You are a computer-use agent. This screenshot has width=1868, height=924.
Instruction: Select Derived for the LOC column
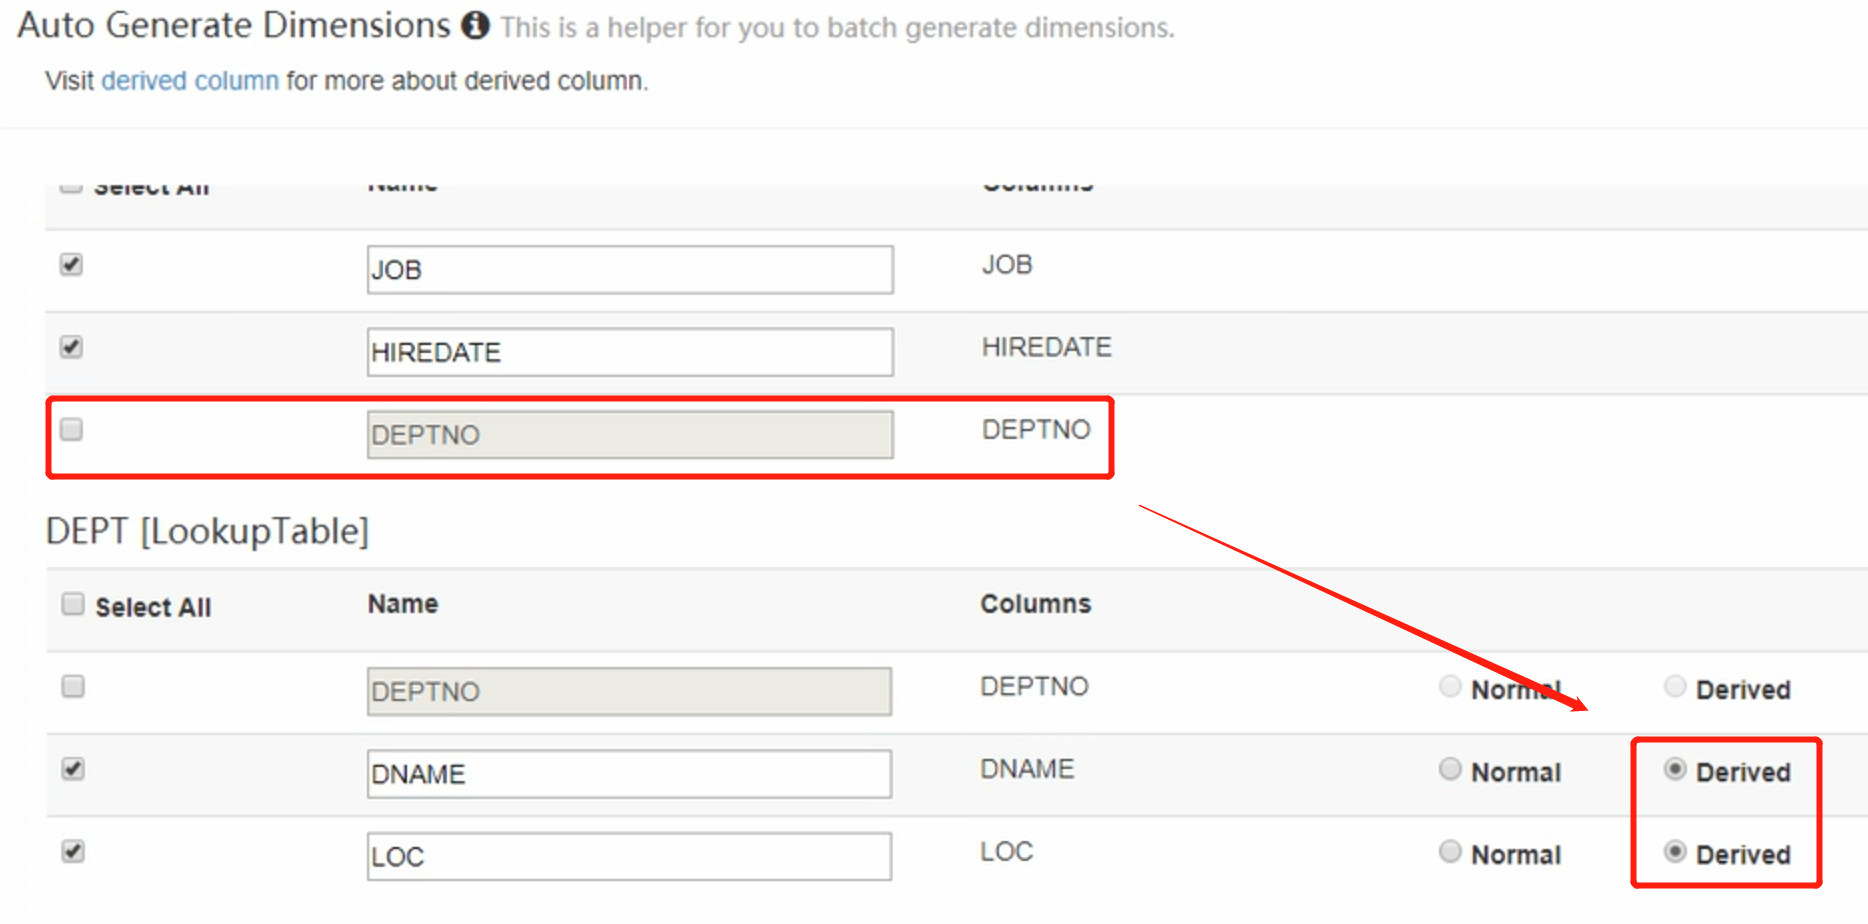click(x=1675, y=852)
